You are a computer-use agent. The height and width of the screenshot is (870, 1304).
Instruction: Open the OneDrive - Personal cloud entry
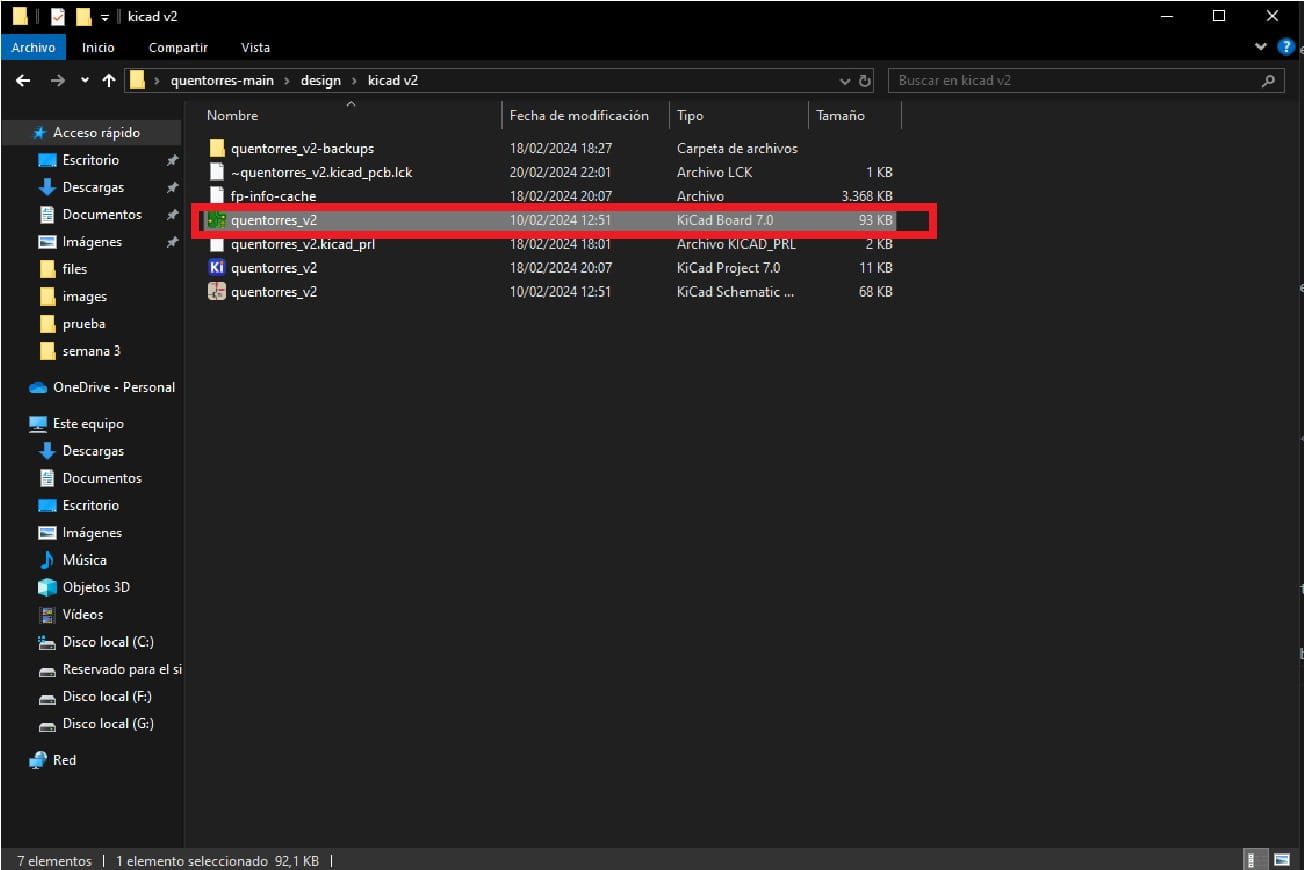[x=101, y=387]
